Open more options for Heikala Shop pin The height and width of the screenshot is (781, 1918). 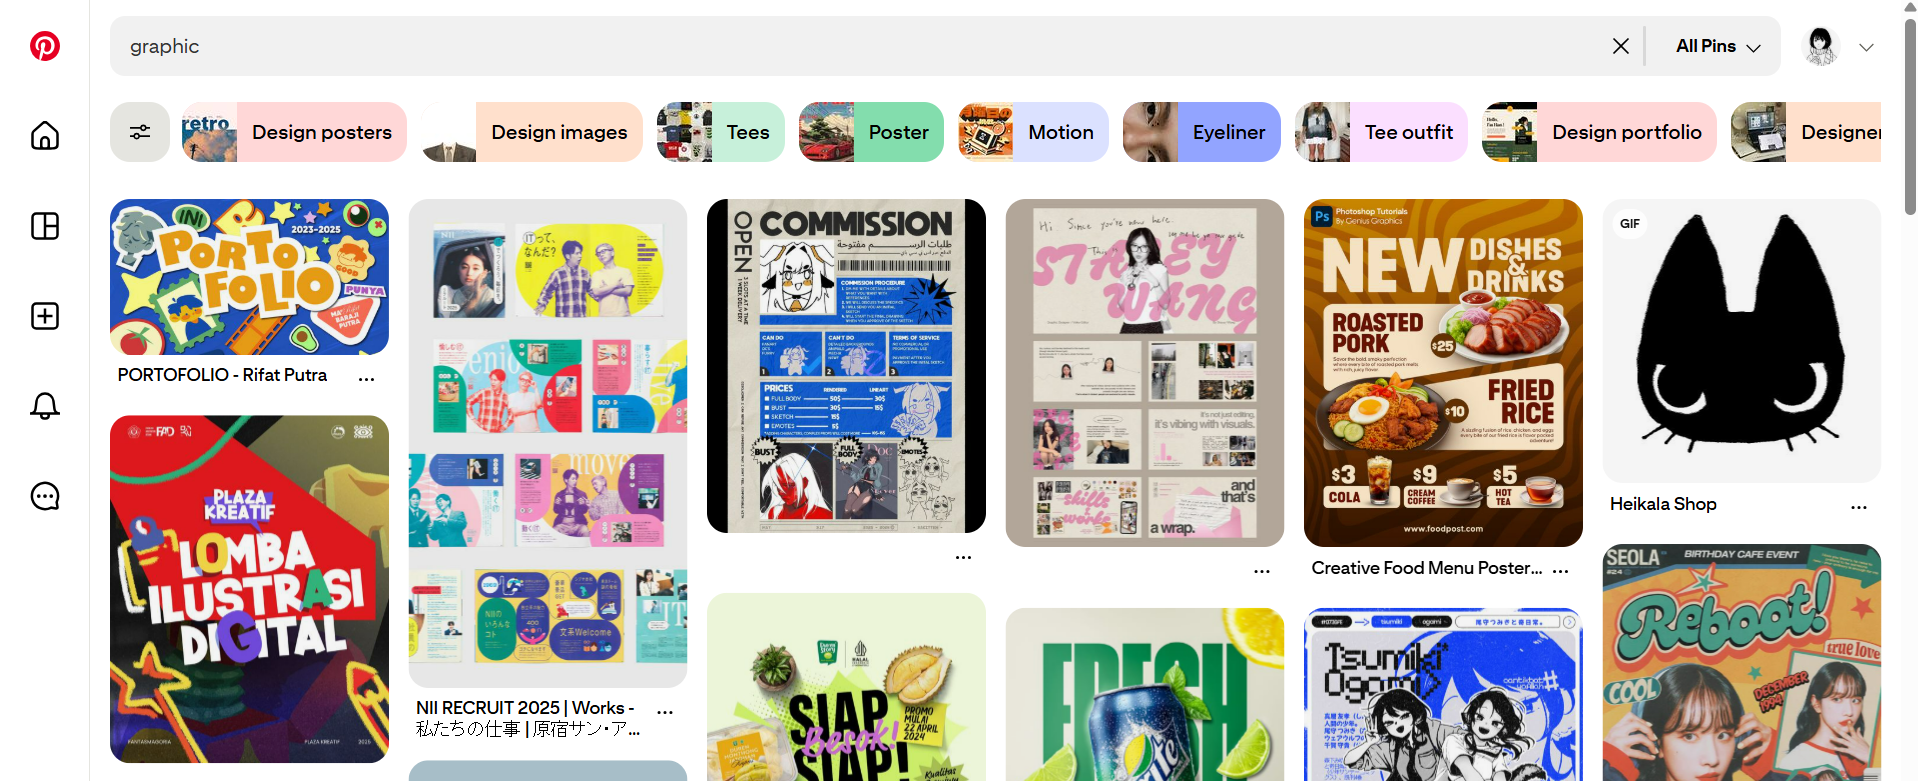[x=1858, y=507]
